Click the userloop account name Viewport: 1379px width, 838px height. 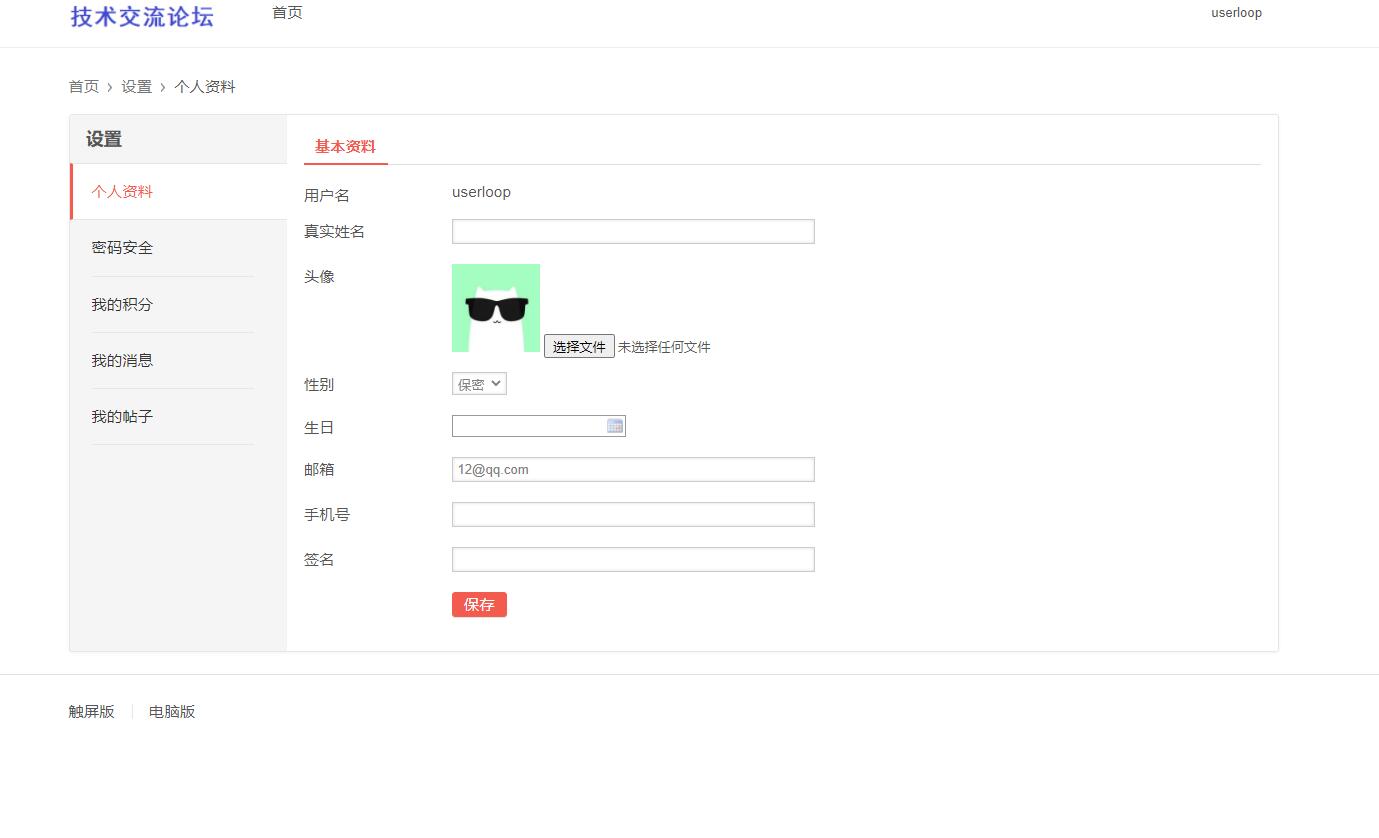pyautogui.click(x=1236, y=12)
